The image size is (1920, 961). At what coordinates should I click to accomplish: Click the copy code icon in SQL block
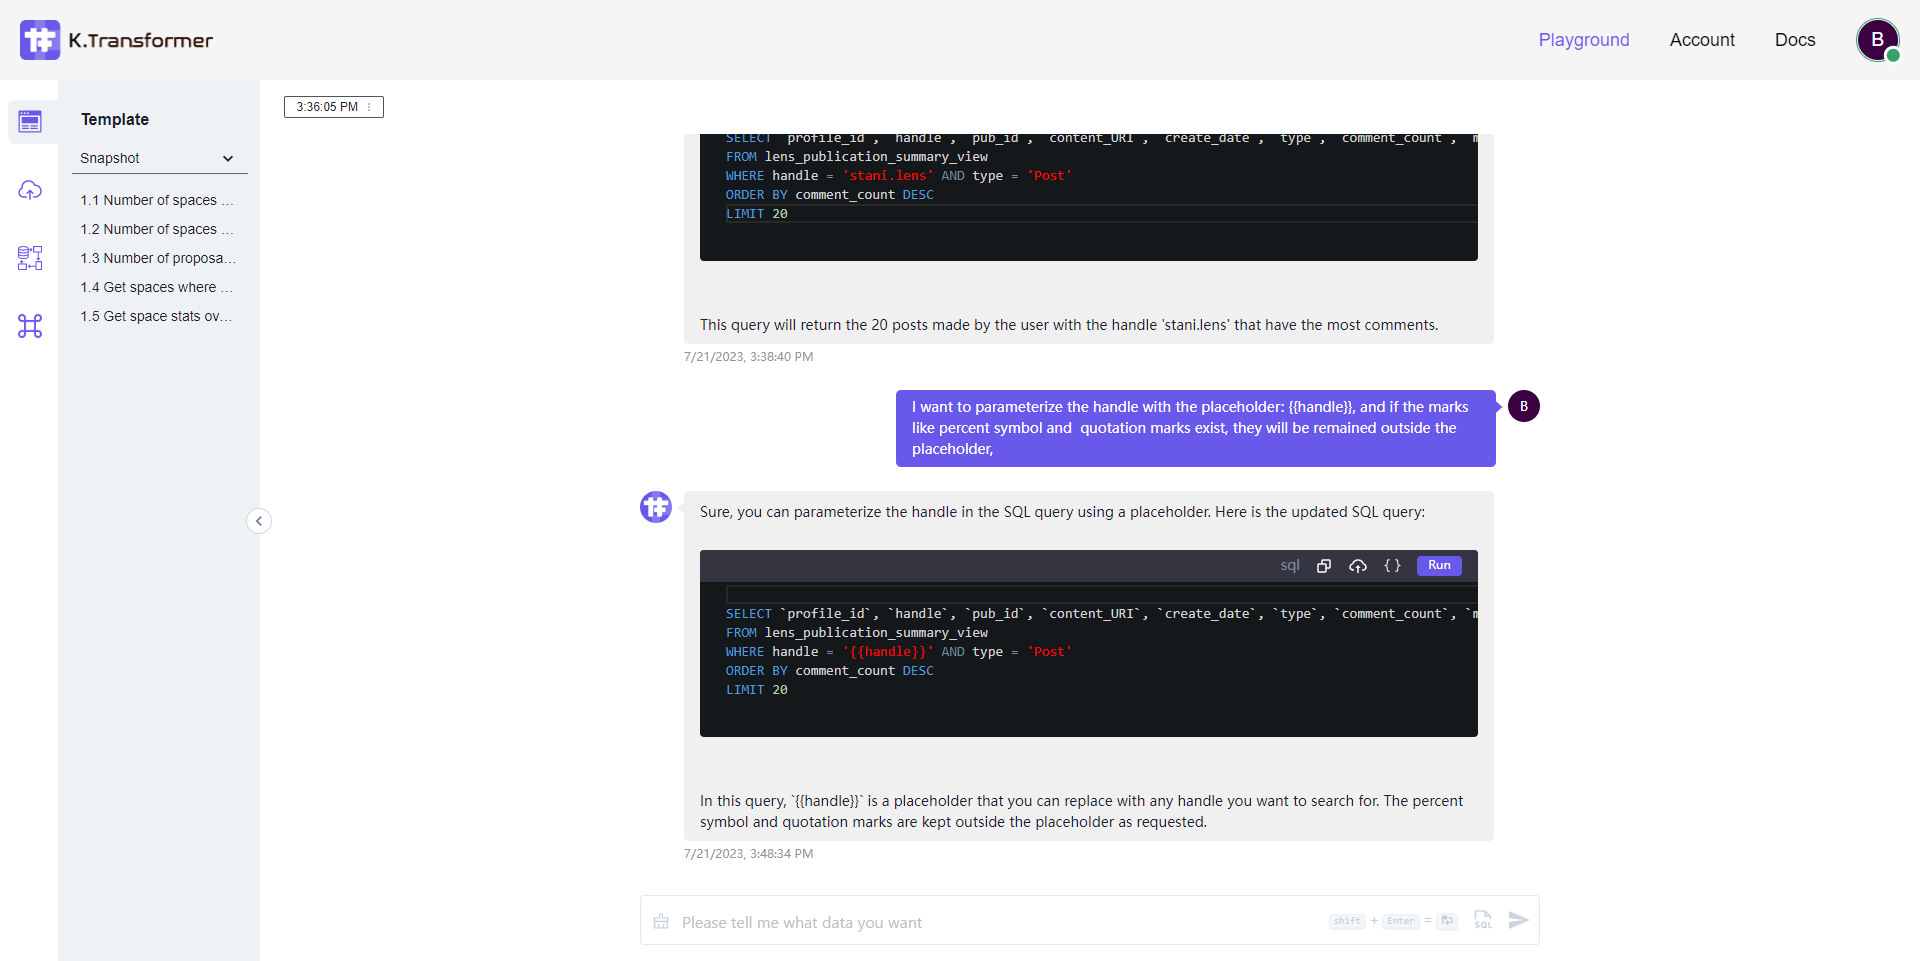1324,566
